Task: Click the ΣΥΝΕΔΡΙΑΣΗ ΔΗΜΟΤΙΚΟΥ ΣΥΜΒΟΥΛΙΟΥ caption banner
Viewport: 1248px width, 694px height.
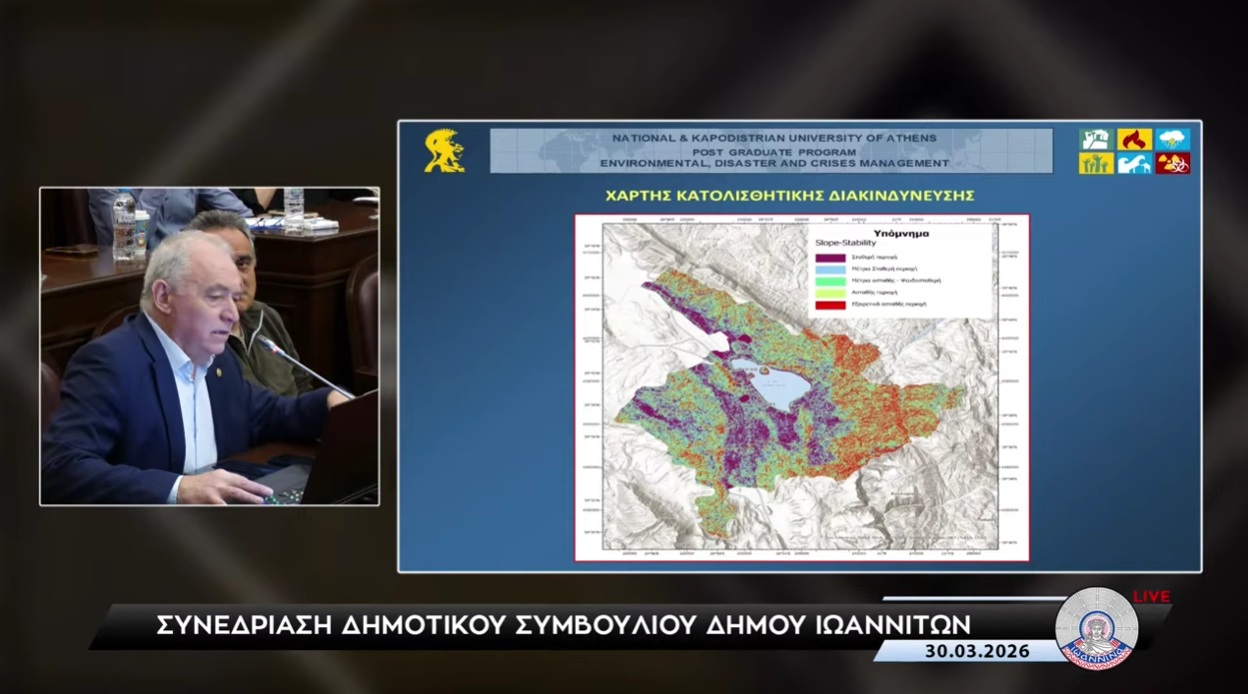Action: [564, 625]
